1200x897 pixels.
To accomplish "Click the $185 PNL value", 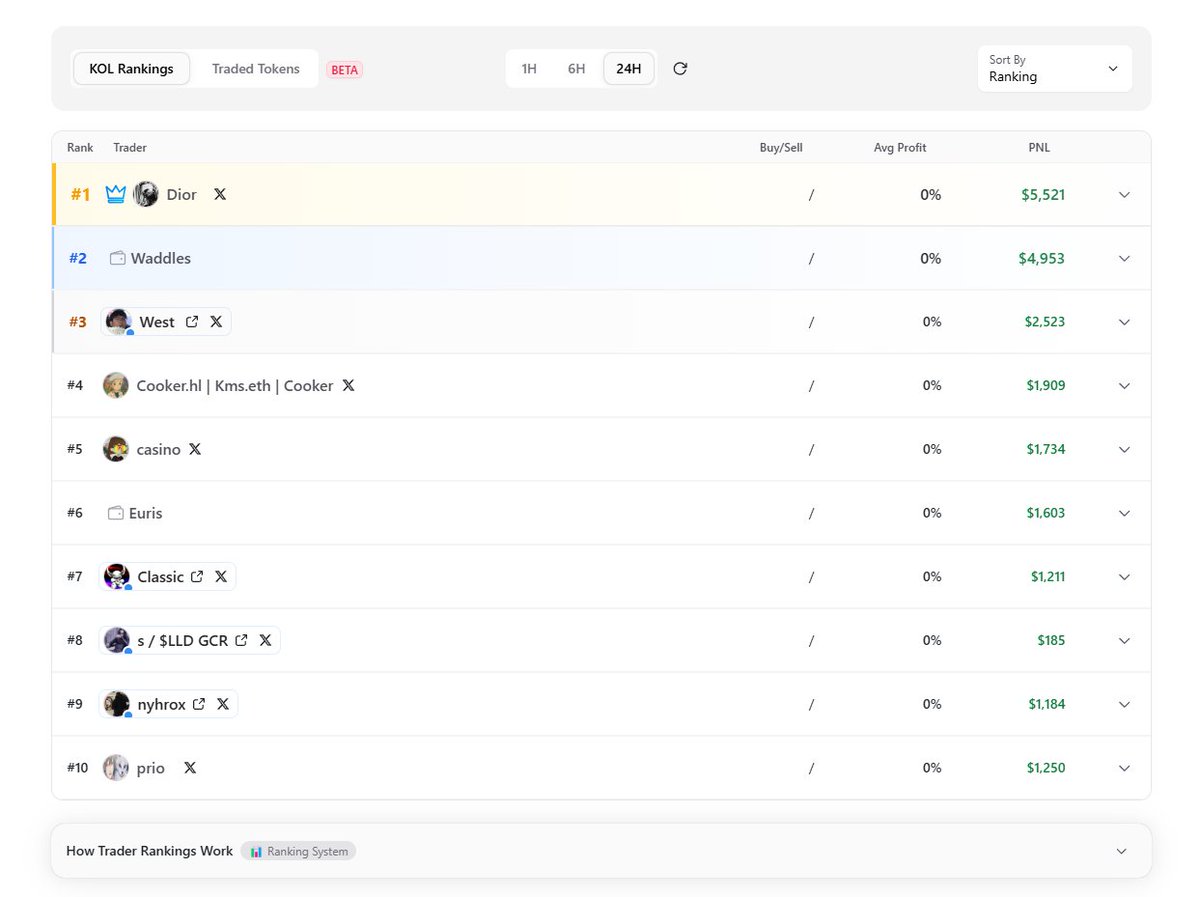I will pos(1051,640).
